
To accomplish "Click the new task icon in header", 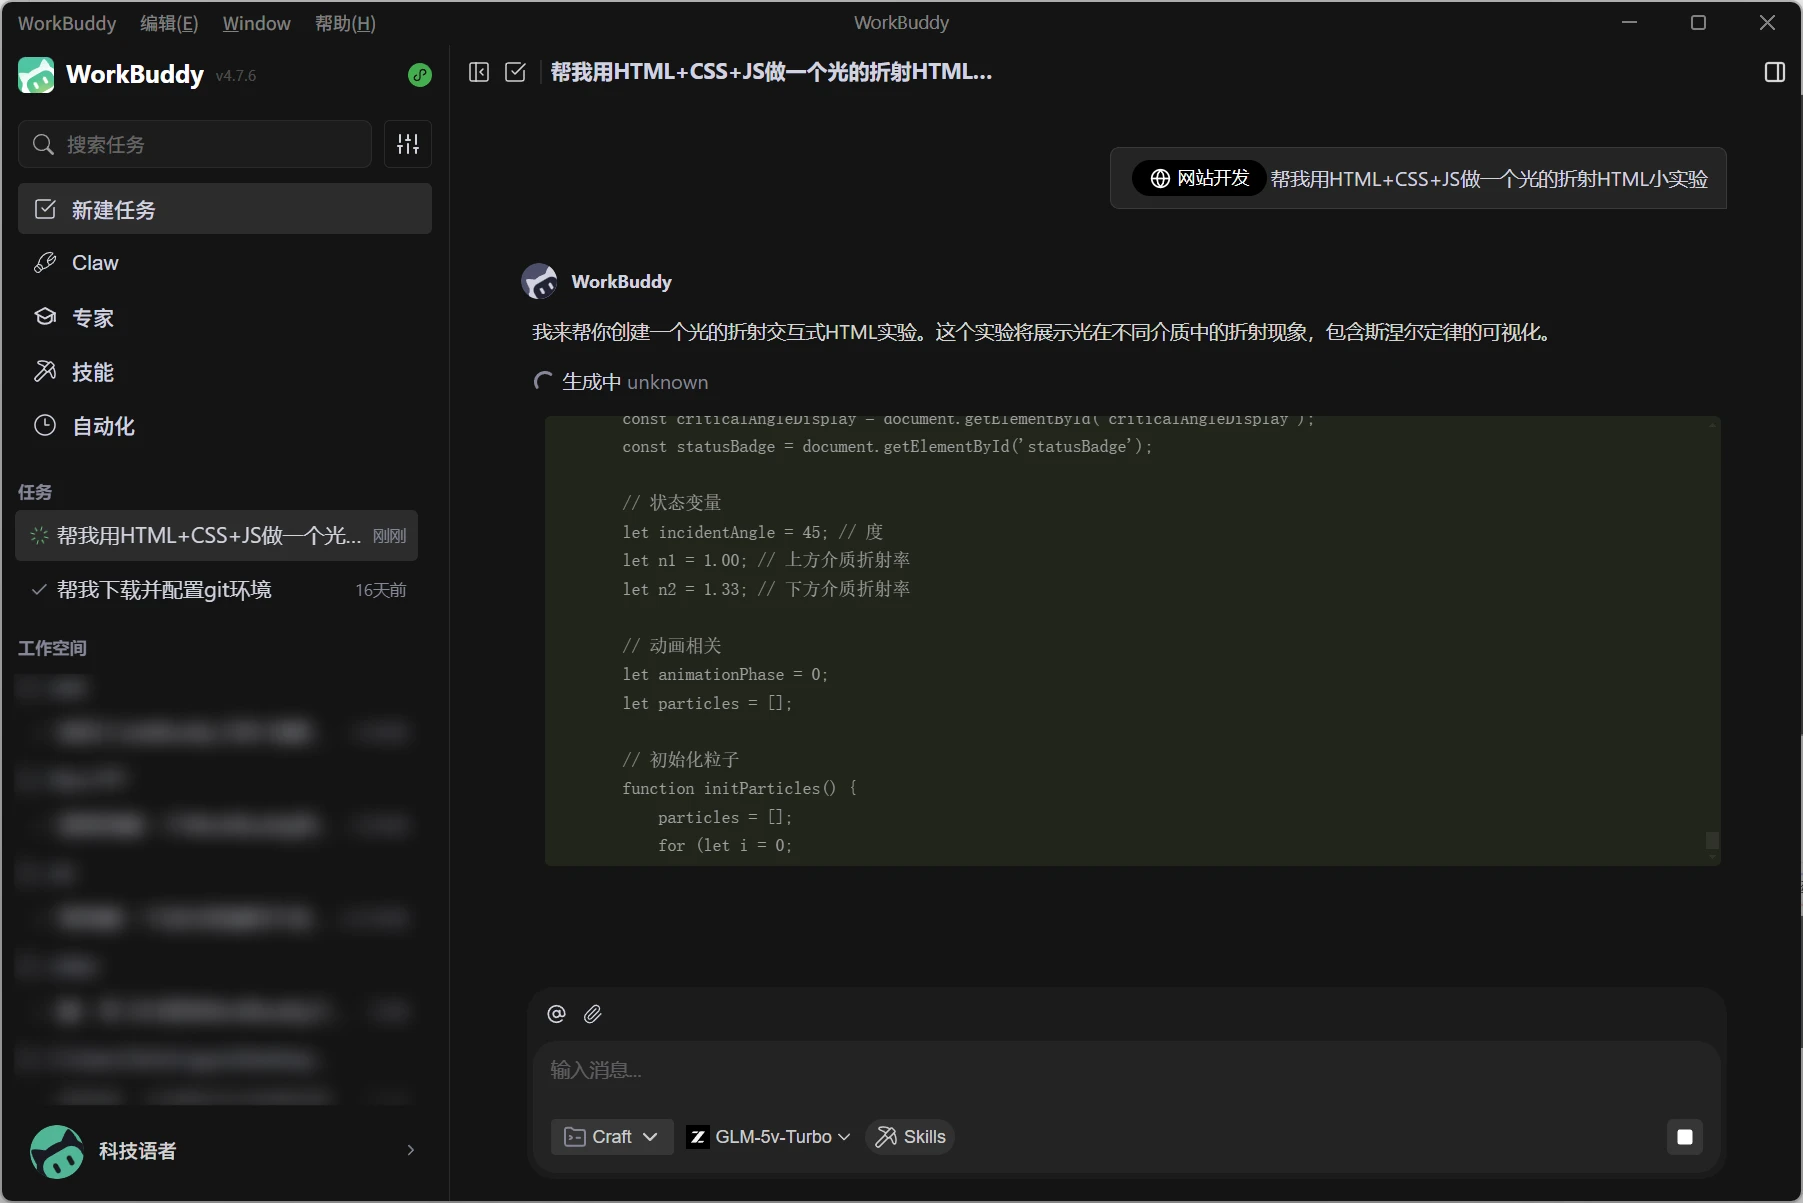I will (515, 72).
